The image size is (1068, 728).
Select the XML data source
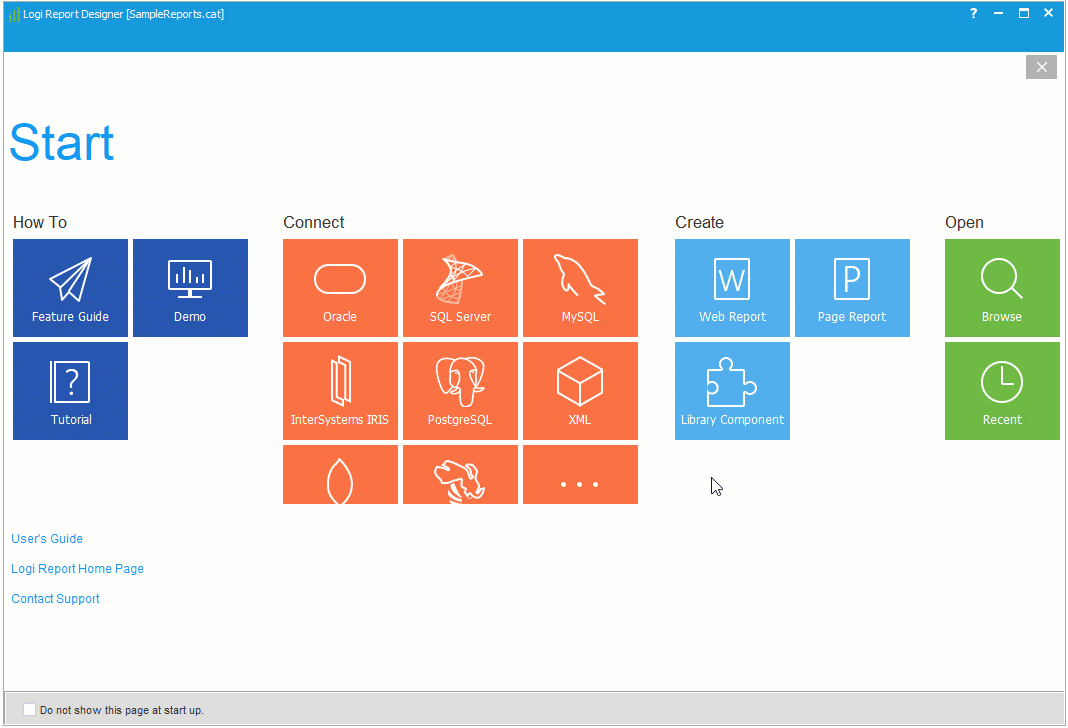click(x=580, y=391)
